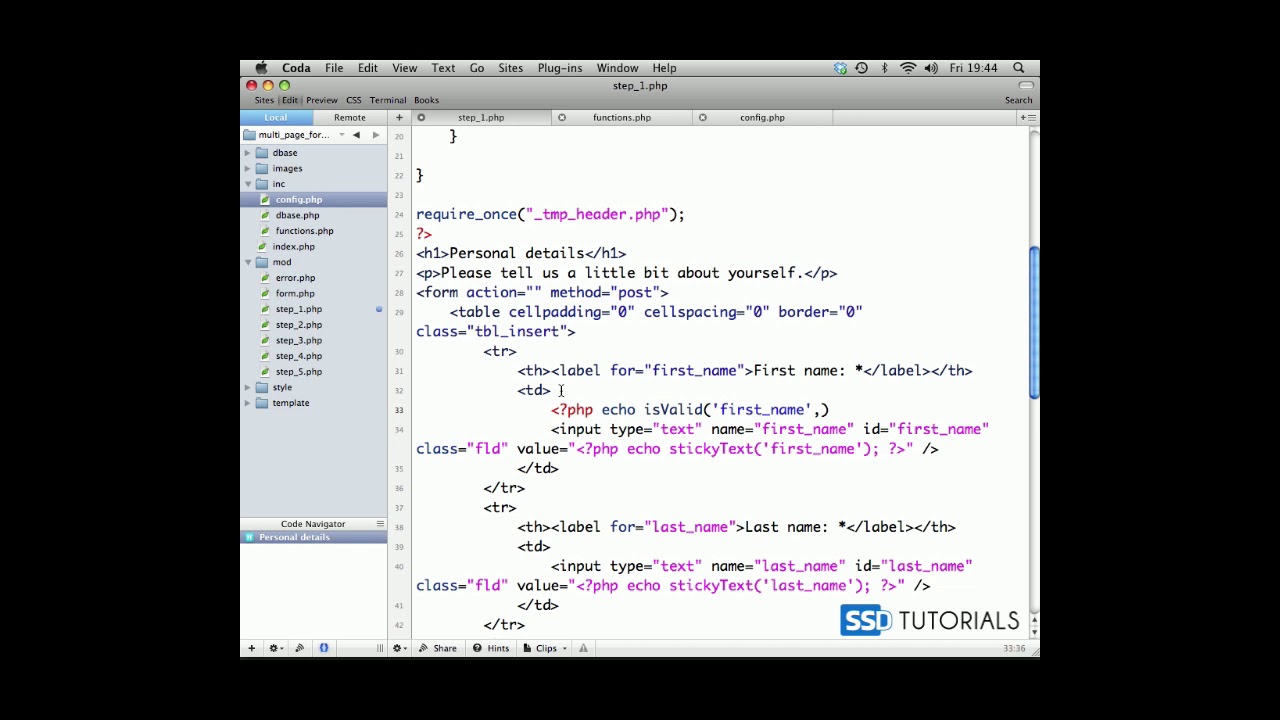Toggle the Code Navigator braces icon

point(324,648)
